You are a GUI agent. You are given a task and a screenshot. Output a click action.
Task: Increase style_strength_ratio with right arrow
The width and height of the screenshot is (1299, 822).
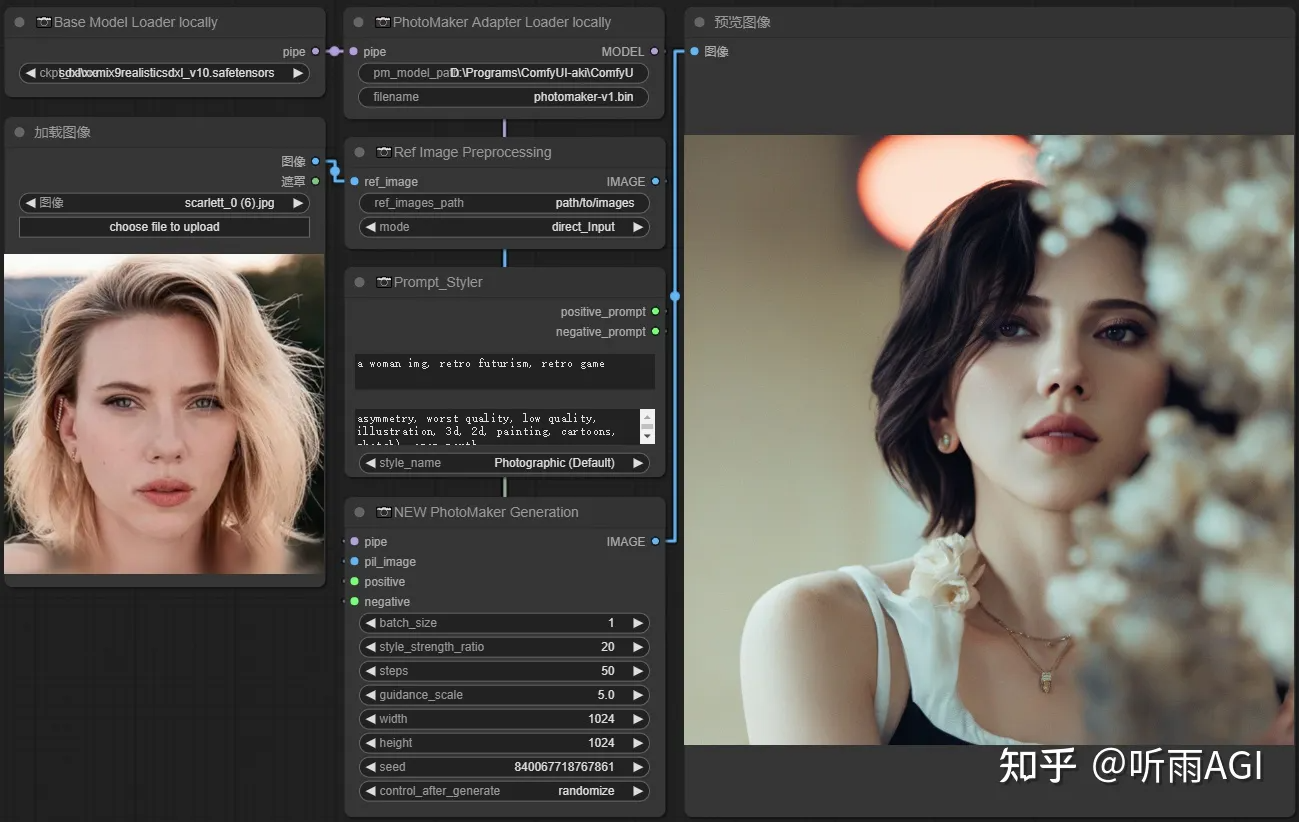coord(638,647)
